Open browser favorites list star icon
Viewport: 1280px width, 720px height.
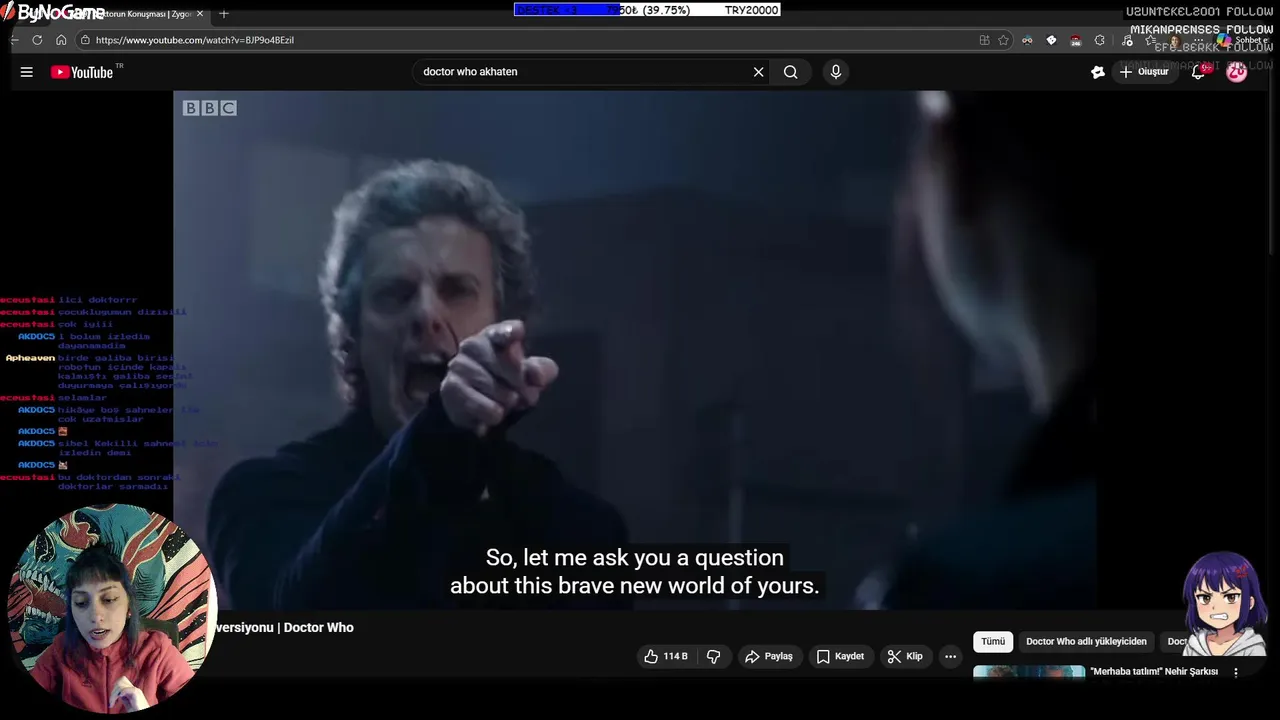click(x=1150, y=40)
